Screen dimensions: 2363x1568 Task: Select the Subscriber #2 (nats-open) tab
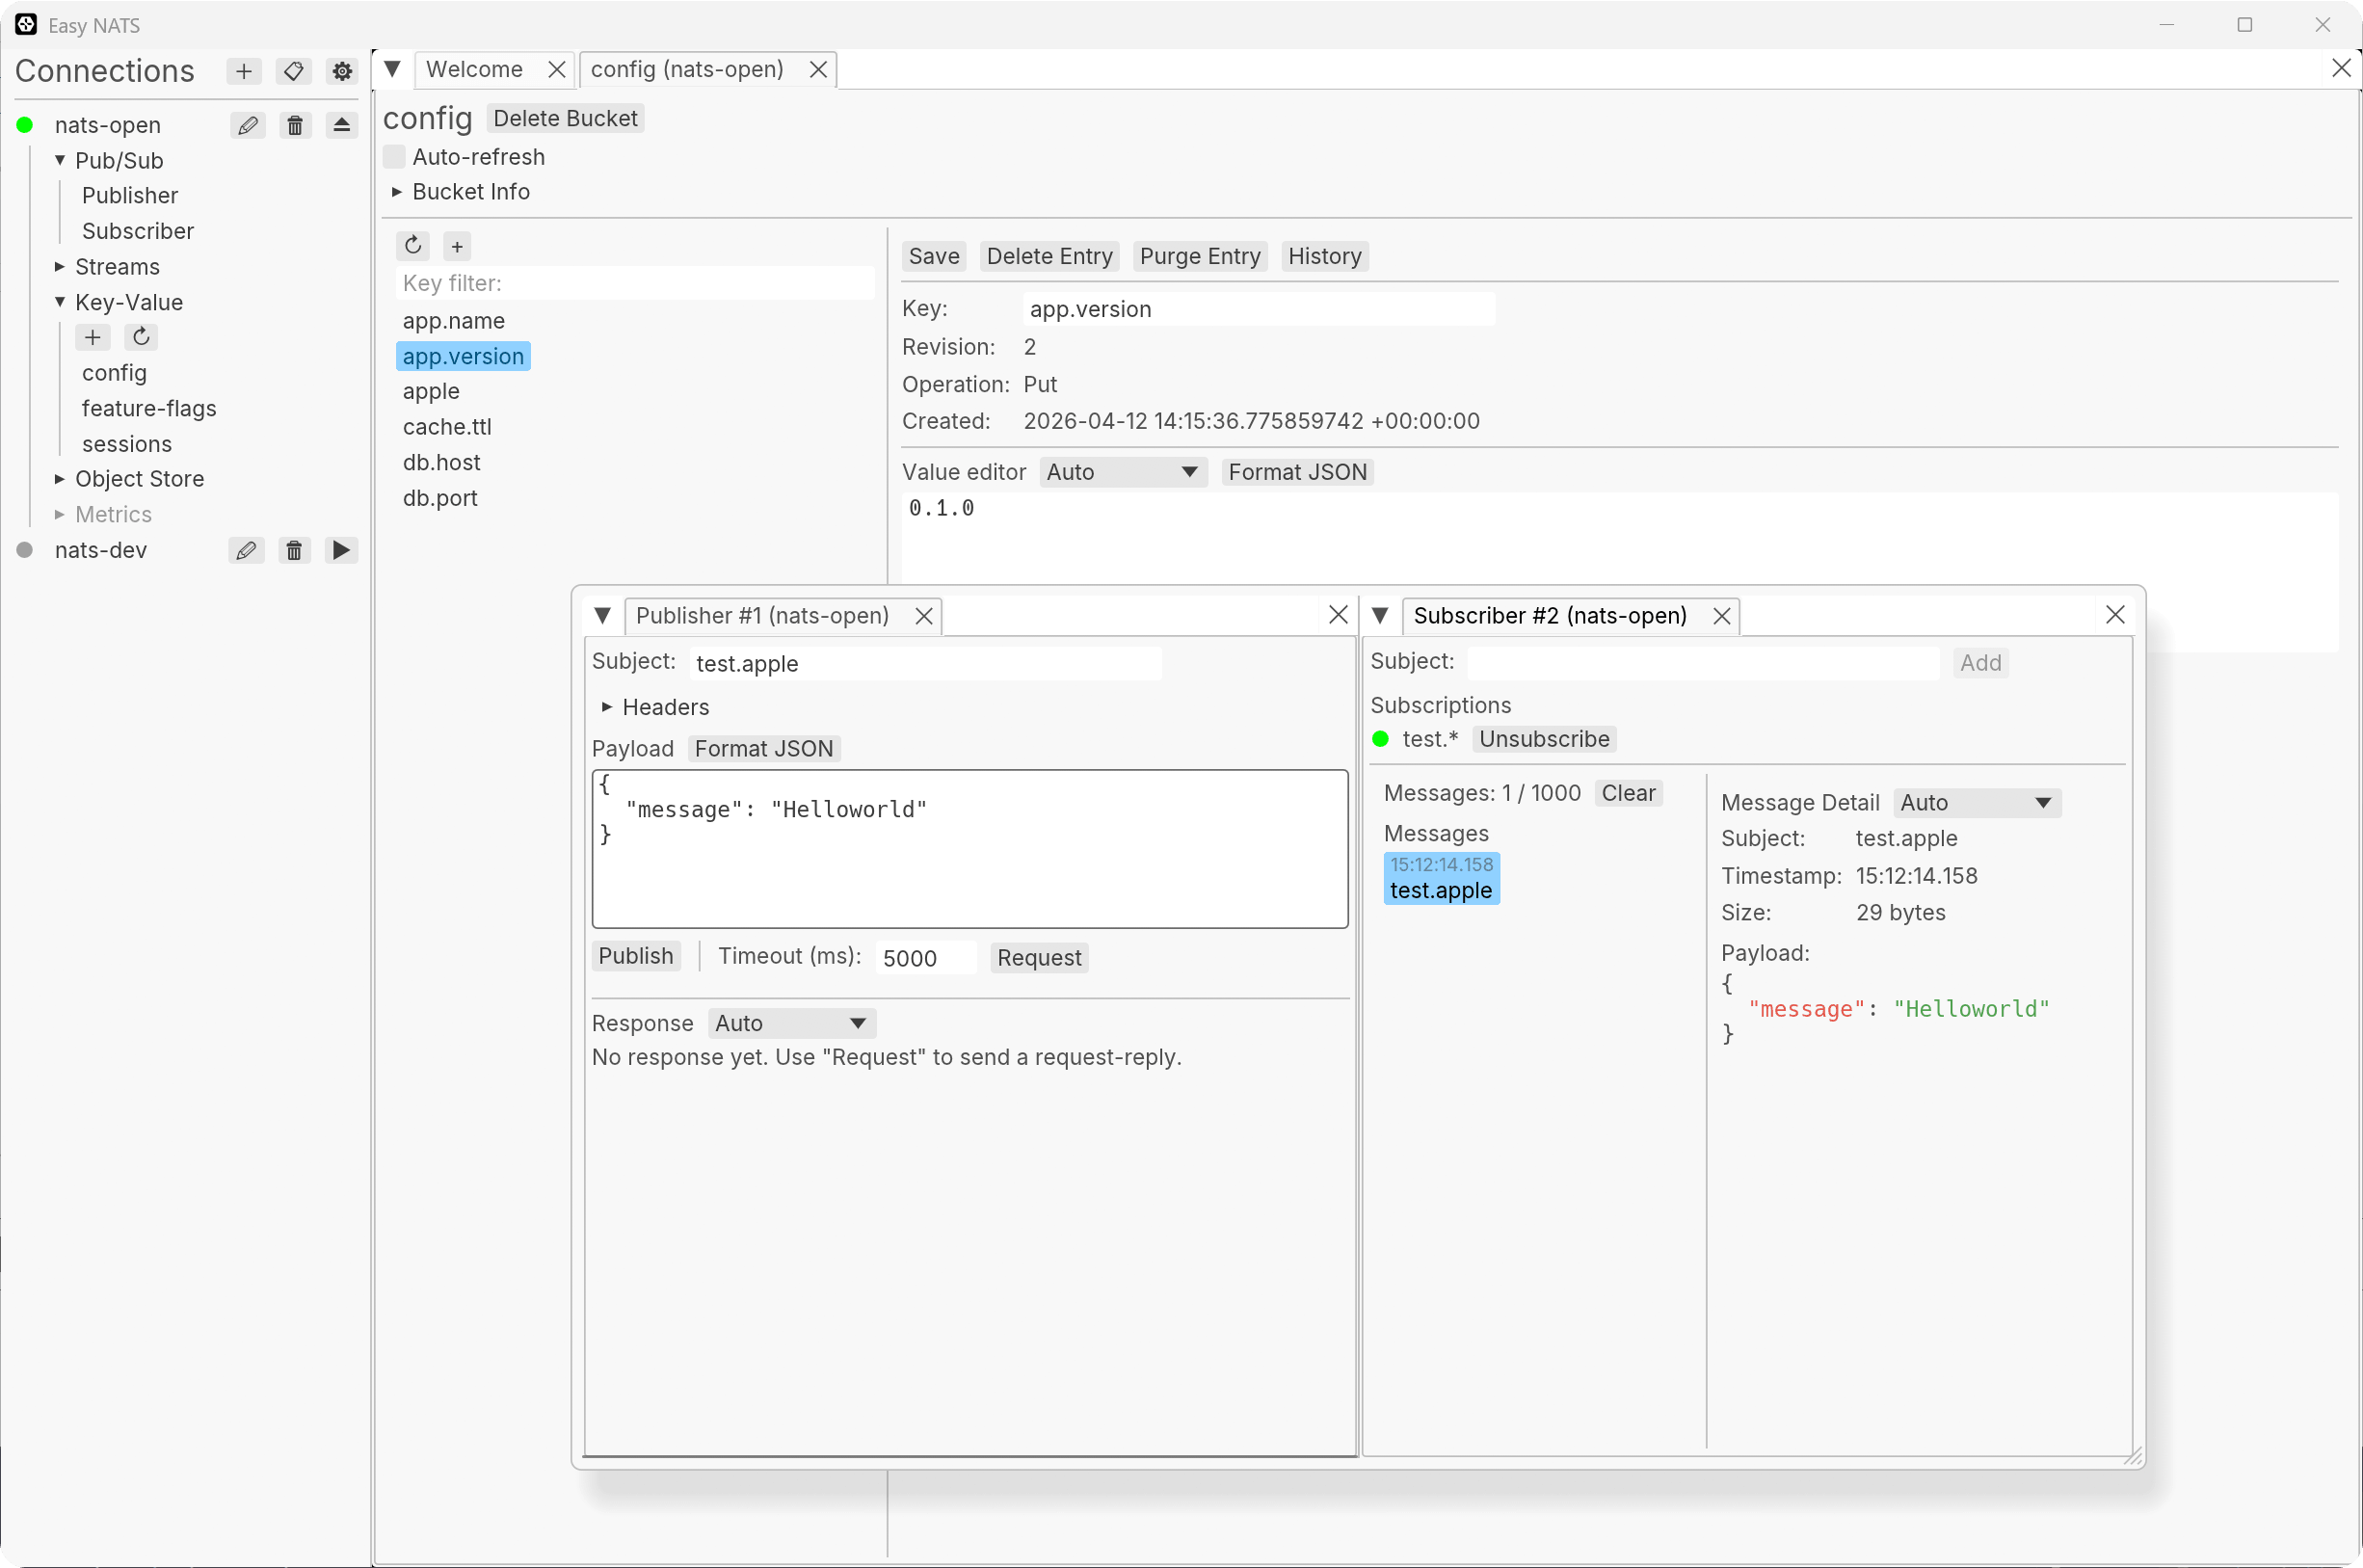[1549, 616]
